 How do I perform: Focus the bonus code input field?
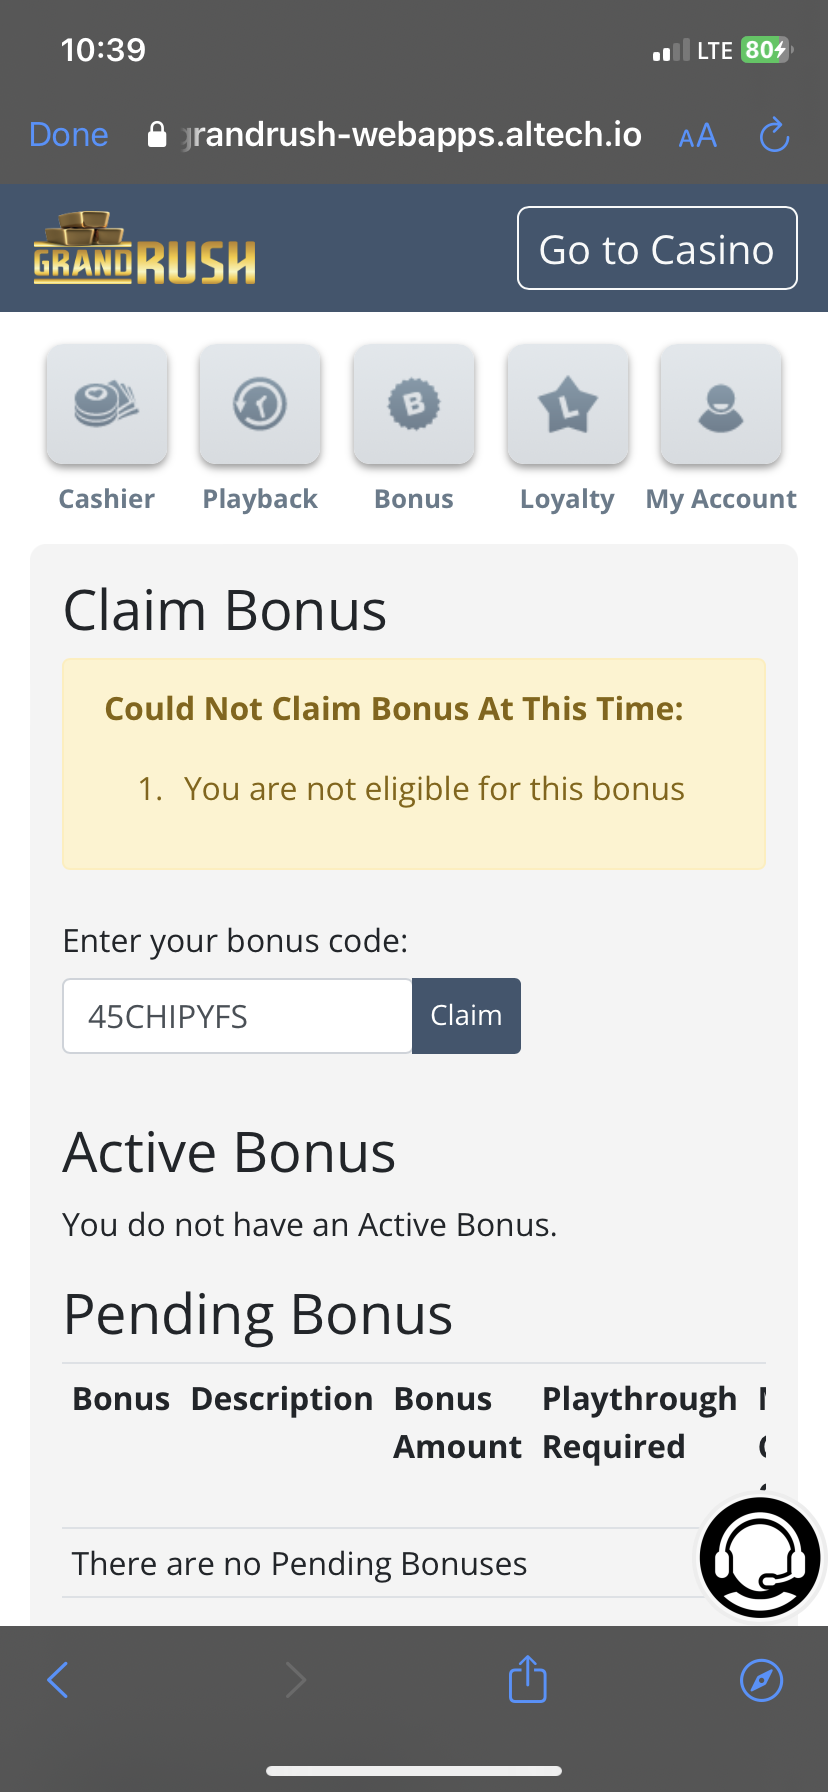pyautogui.click(x=237, y=1016)
